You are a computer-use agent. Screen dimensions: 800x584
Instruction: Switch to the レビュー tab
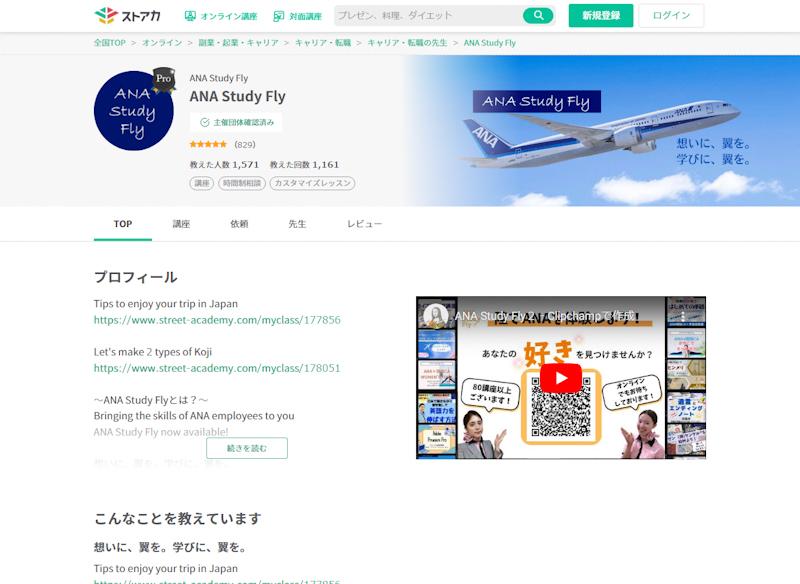(364, 224)
